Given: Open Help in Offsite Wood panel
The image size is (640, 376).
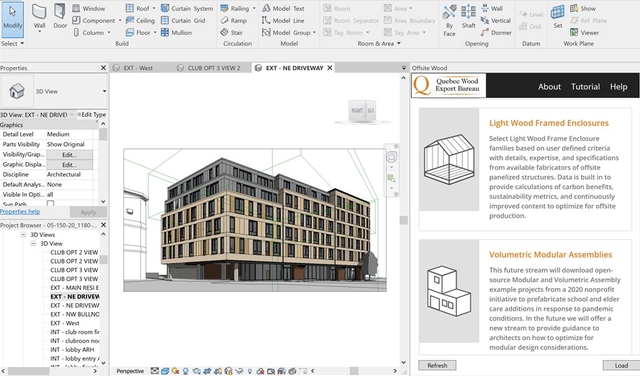Looking at the screenshot, I should 618,87.
